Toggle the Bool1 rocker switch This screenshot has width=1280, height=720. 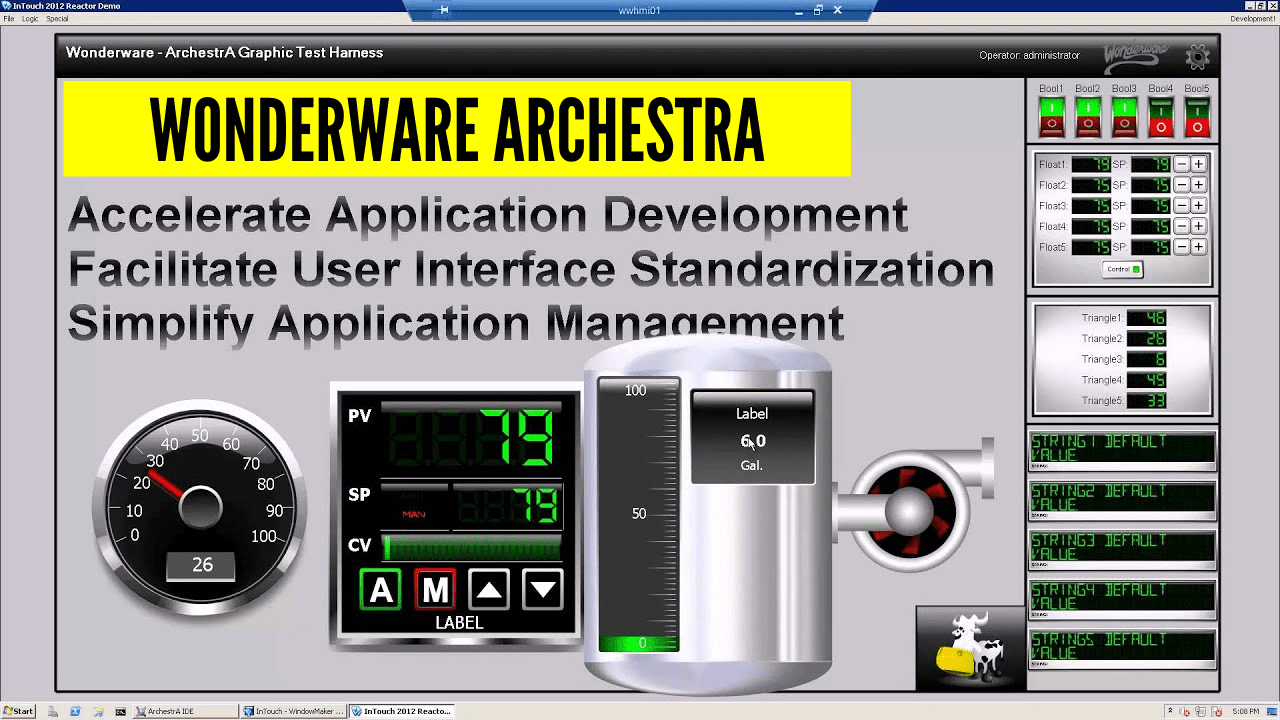click(1051, 117)
